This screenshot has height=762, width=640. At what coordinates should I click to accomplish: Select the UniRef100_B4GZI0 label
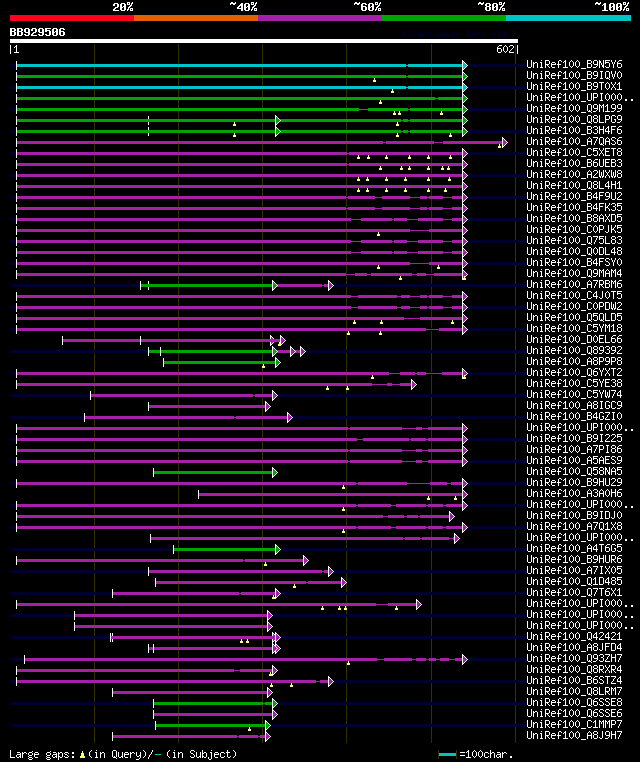coord(574,416)
